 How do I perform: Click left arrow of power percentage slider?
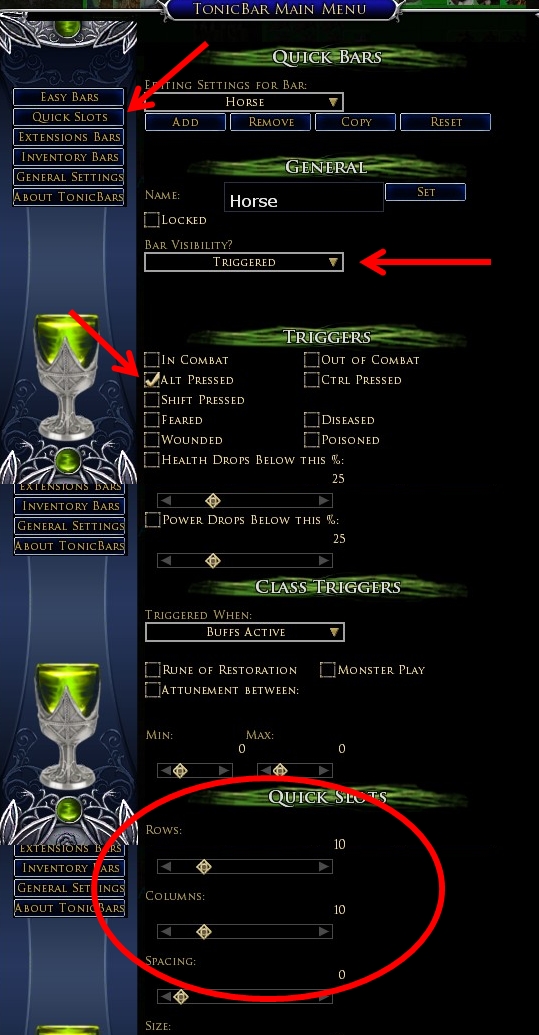coord(166,561)
